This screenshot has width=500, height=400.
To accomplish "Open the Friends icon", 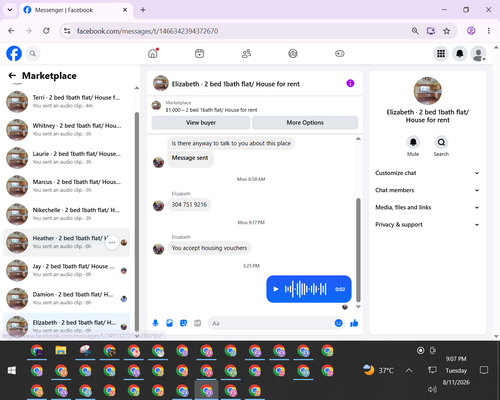I will click(246, 53).
